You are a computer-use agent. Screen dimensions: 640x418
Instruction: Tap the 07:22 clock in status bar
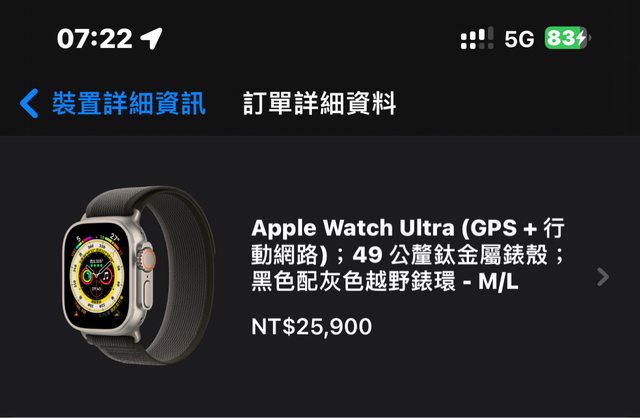click(x=95, y=39)
